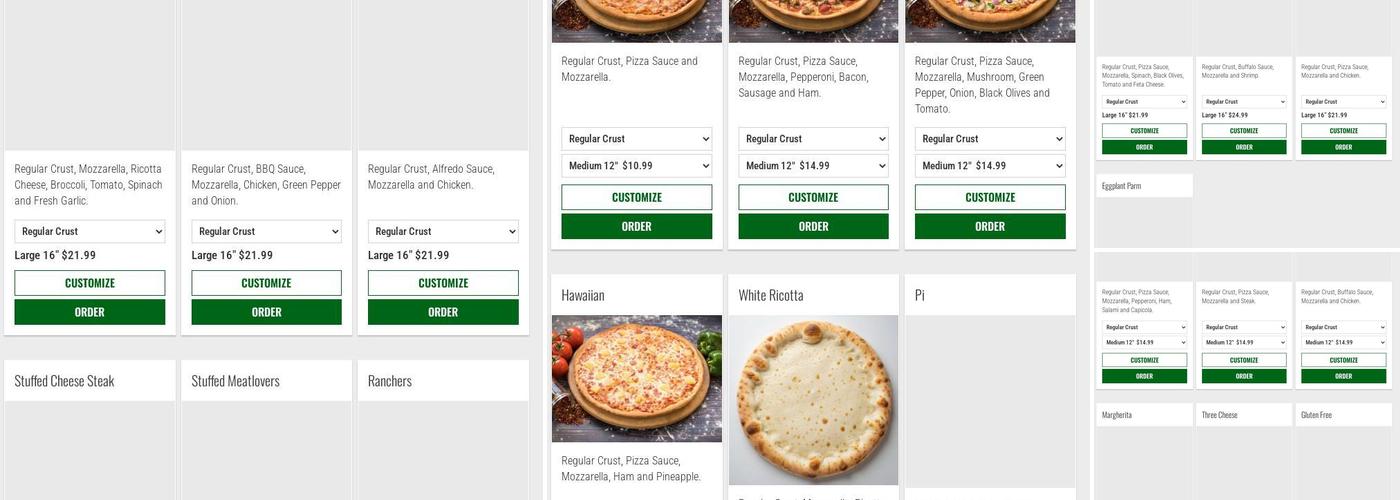Open the $10.99 Medium 12" size dropdown
1400x500 pixels.
(636, 166)
